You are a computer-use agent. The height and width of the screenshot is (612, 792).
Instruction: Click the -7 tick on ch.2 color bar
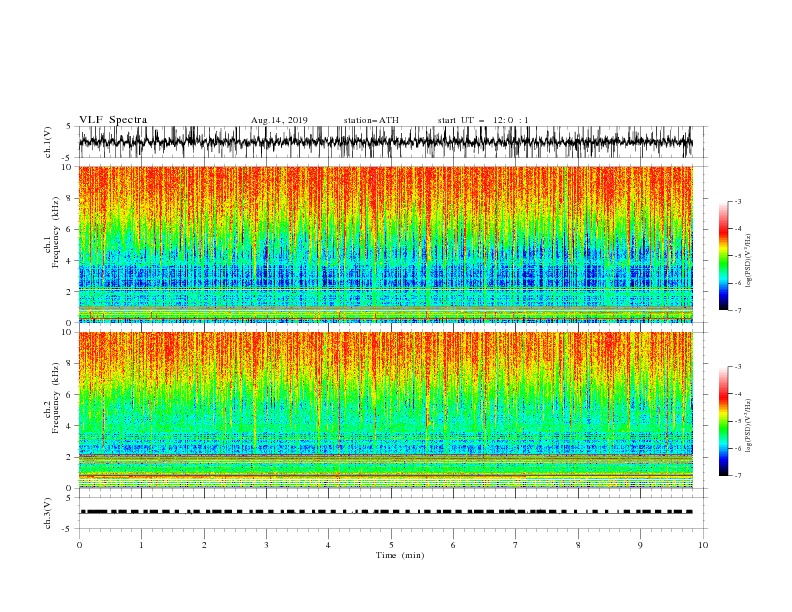737,476
